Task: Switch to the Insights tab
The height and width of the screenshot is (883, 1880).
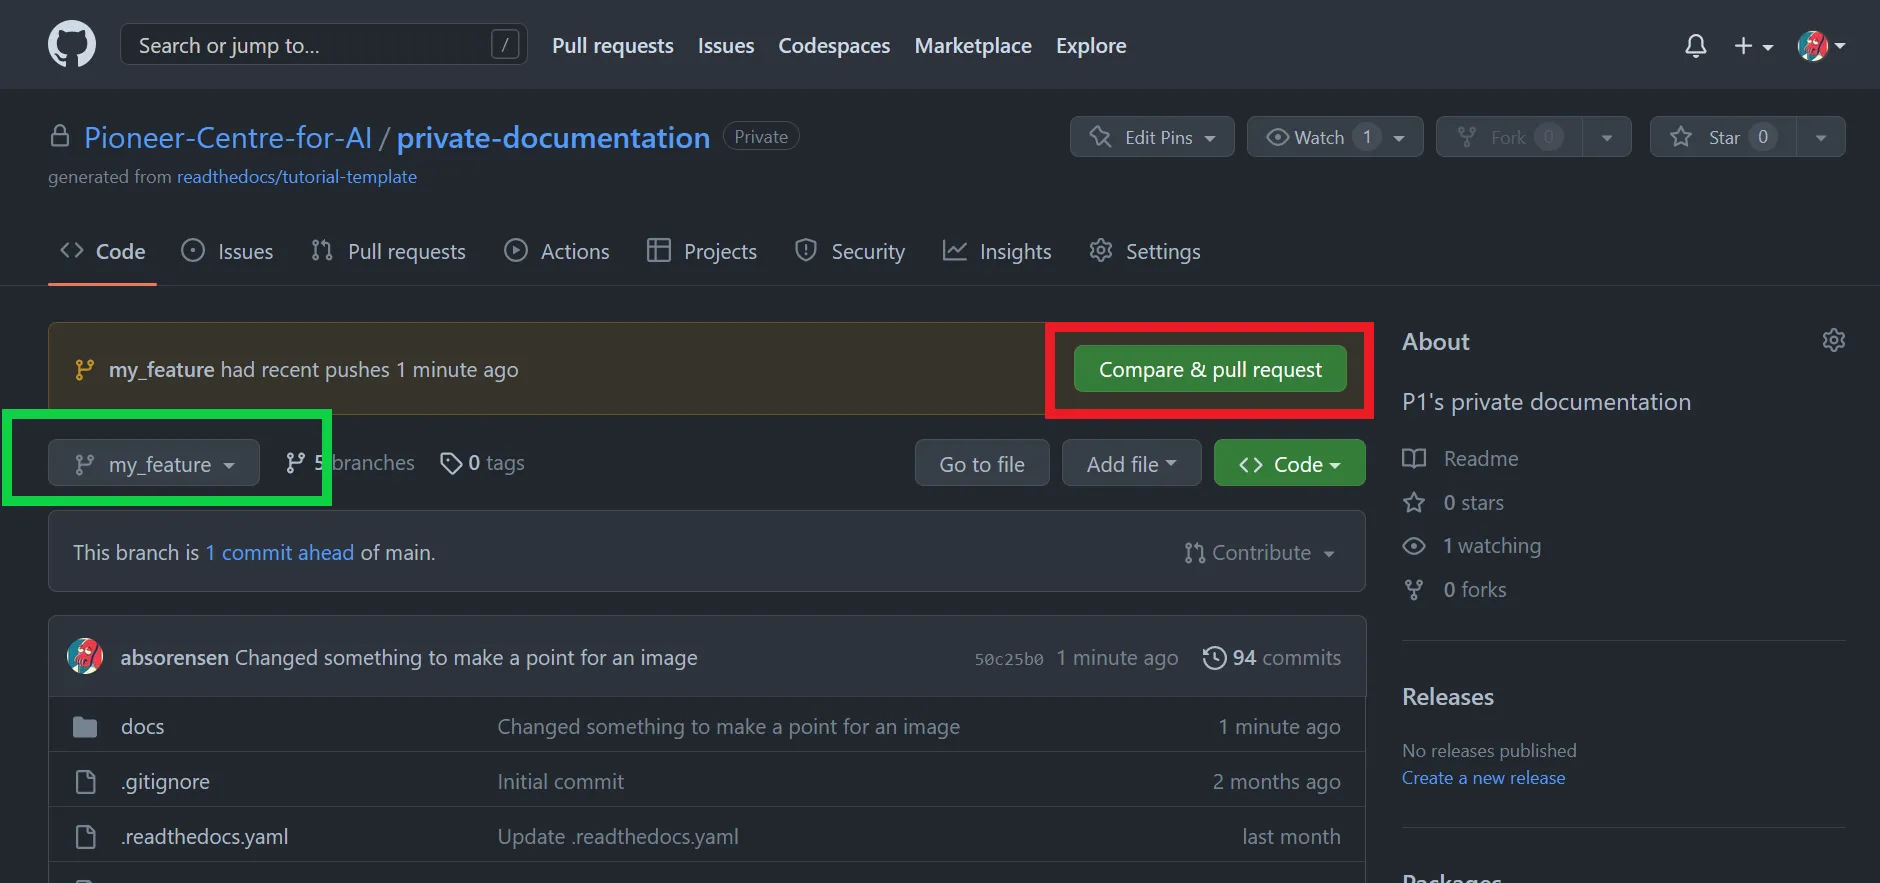Action: pyautogui.click(x=997, y=251)
